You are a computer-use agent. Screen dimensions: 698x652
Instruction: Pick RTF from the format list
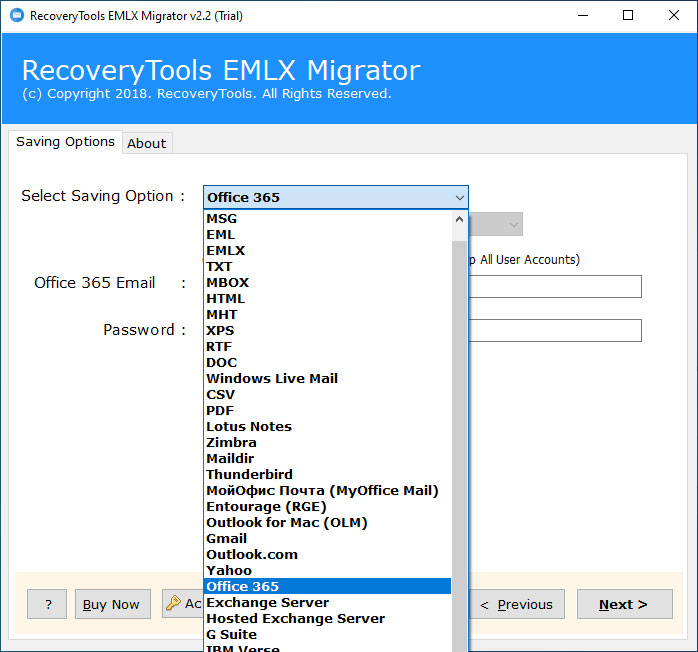point(327,347)
